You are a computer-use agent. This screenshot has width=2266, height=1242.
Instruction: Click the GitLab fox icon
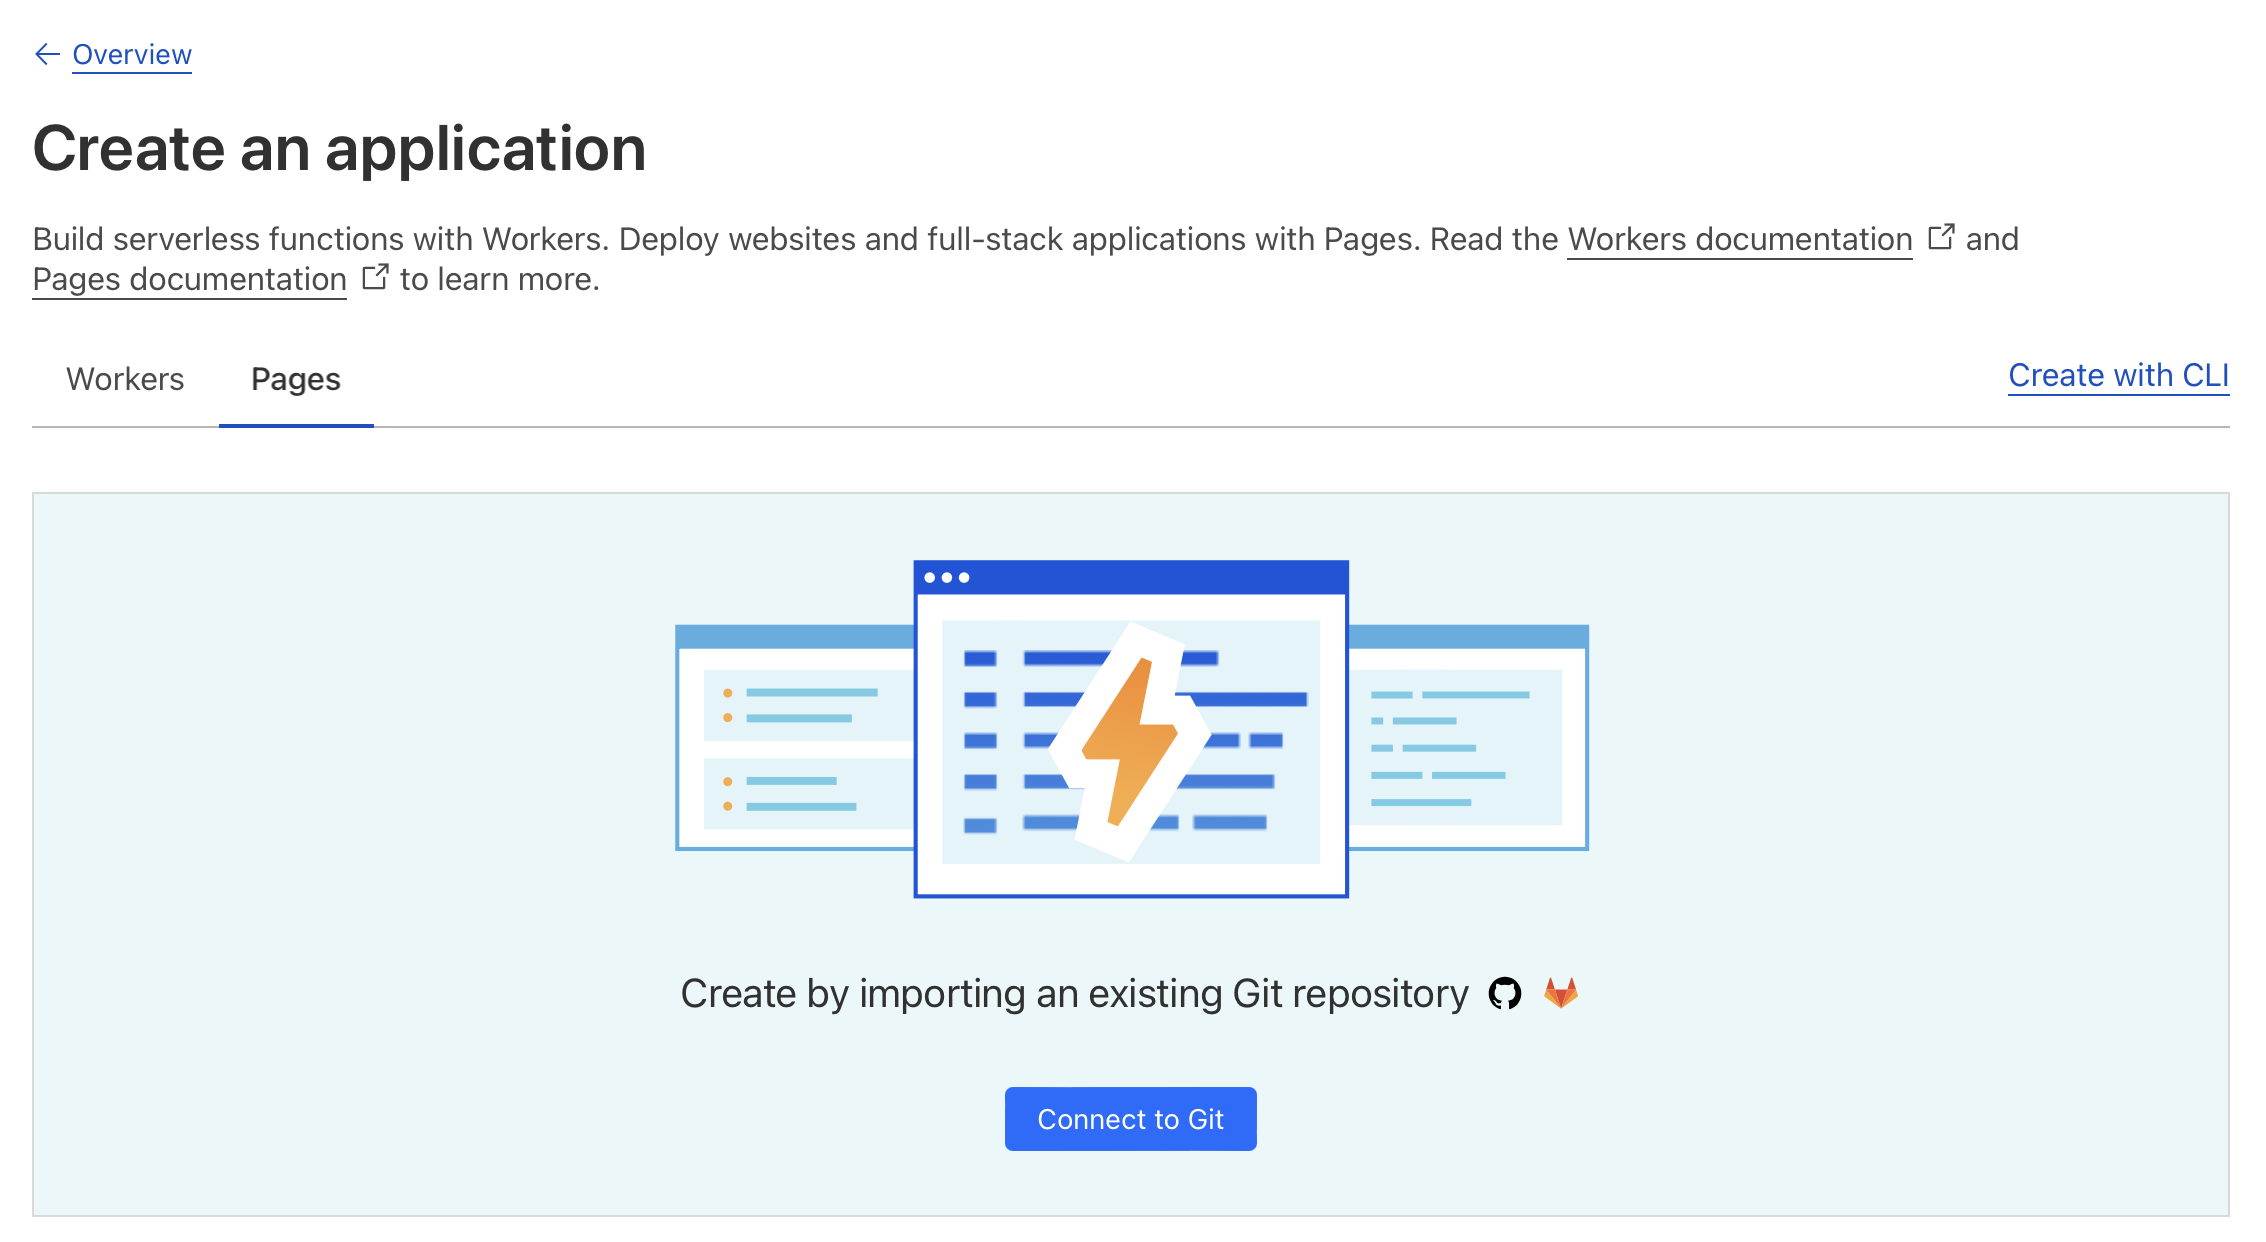(x=1560, y=993)
